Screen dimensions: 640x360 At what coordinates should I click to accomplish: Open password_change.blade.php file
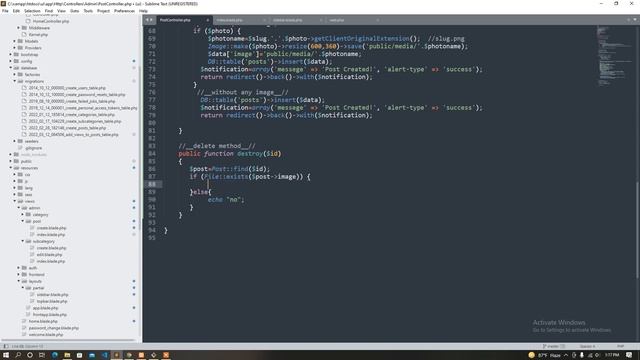tap(53, 328)
